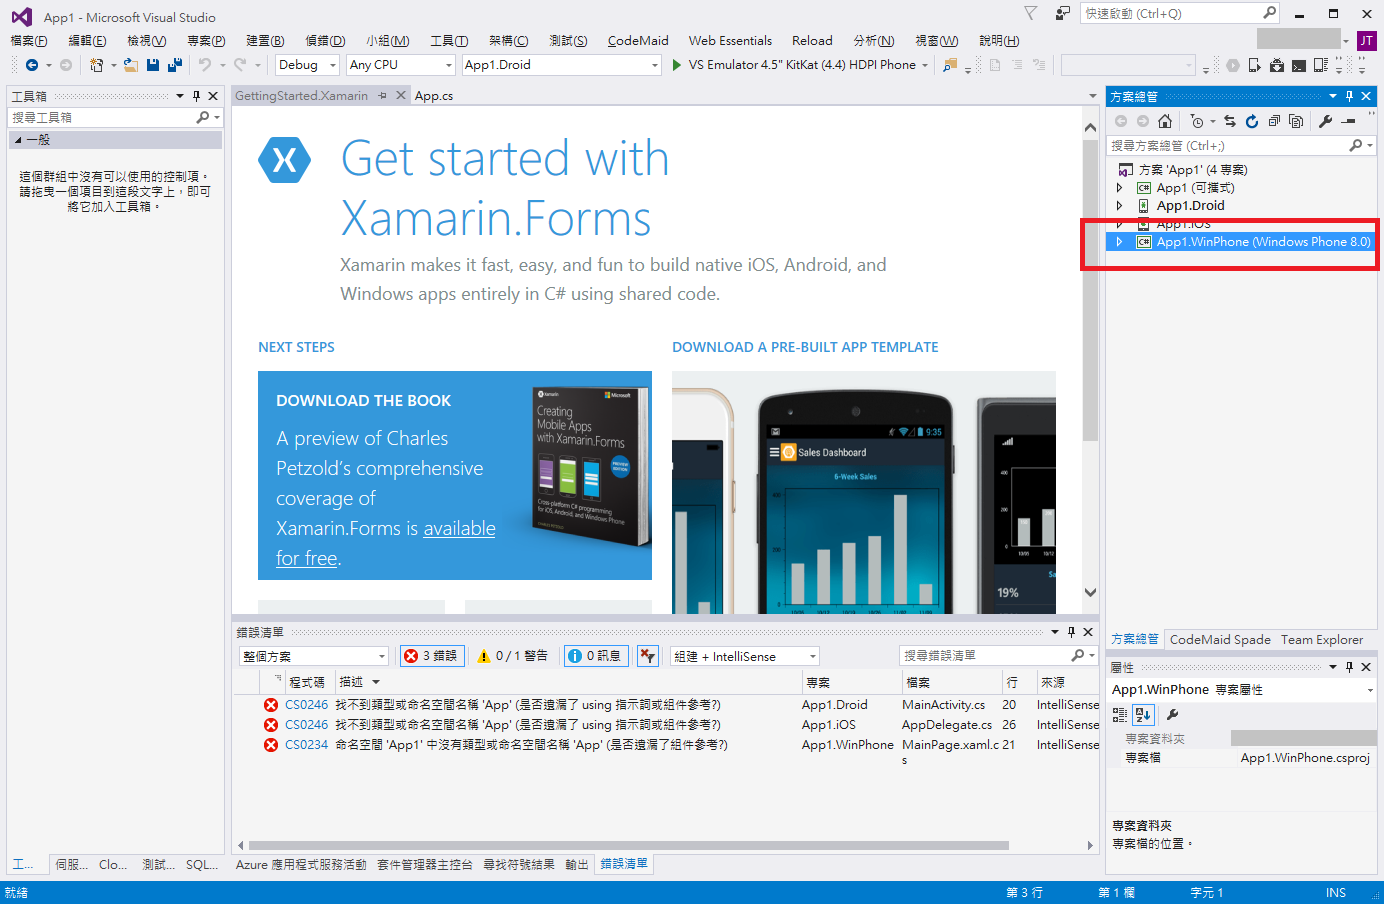Switch to the App.cs document tab
This screenshot has height=906, width=1386.
click(434, 96)
